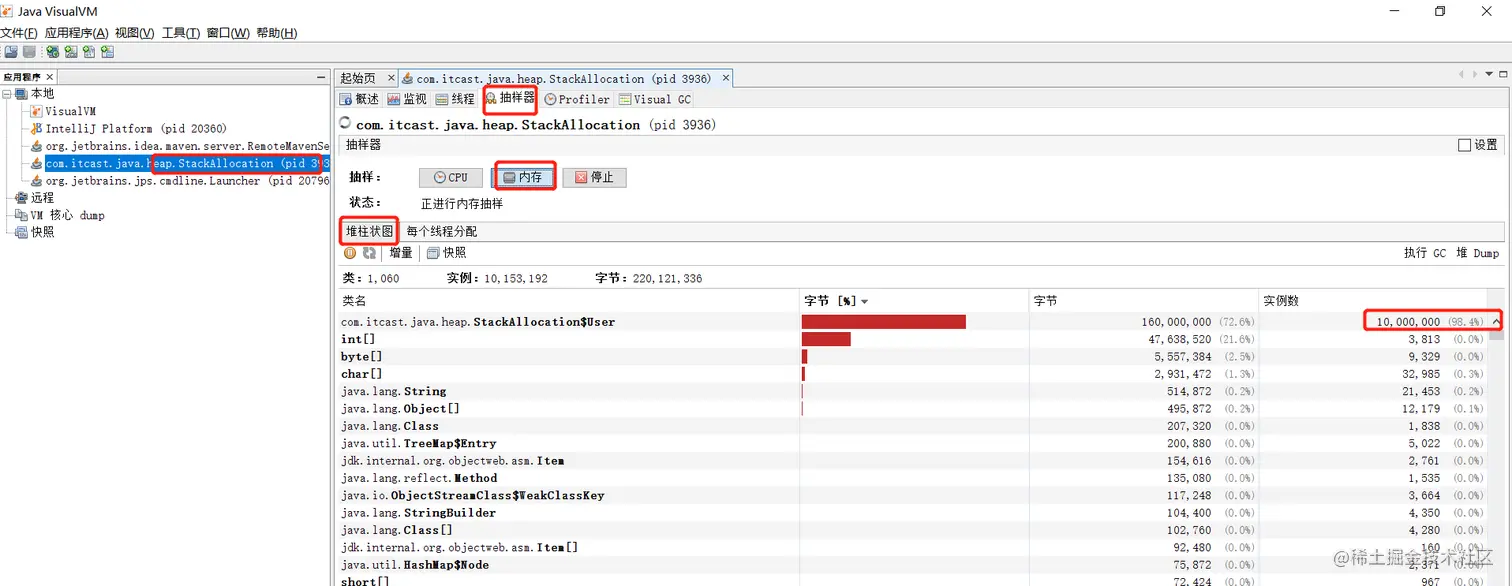
Task: Close the 应用程序 panel tab
Action: 50,77
